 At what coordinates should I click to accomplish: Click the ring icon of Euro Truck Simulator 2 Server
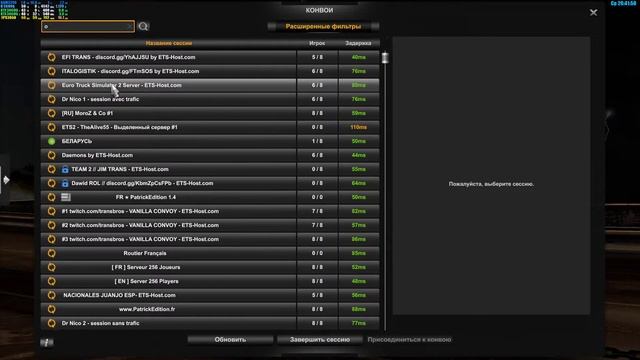point(51,85)
